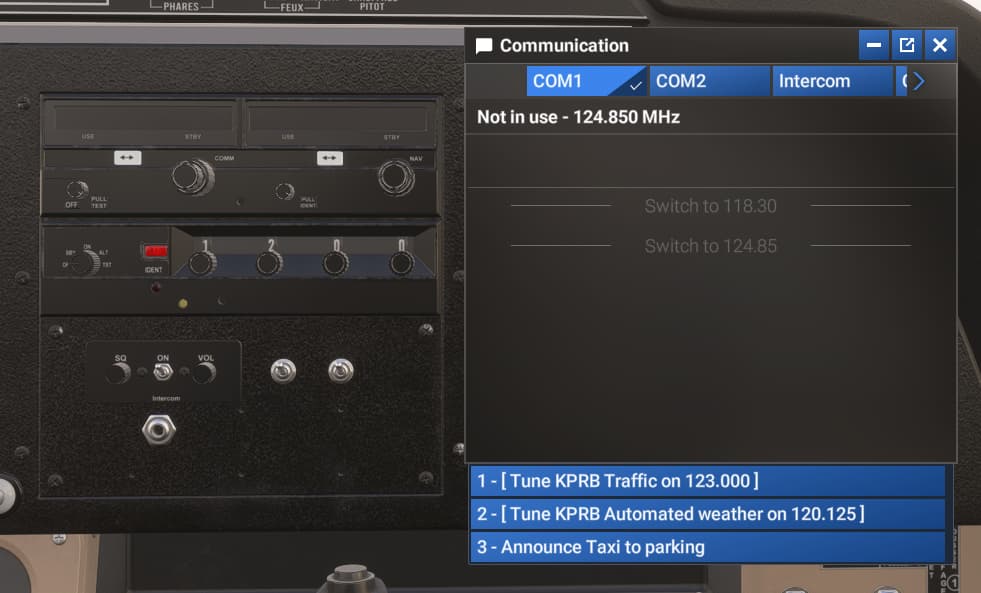Click the headphone jack below Intercom

coord(158,430)
